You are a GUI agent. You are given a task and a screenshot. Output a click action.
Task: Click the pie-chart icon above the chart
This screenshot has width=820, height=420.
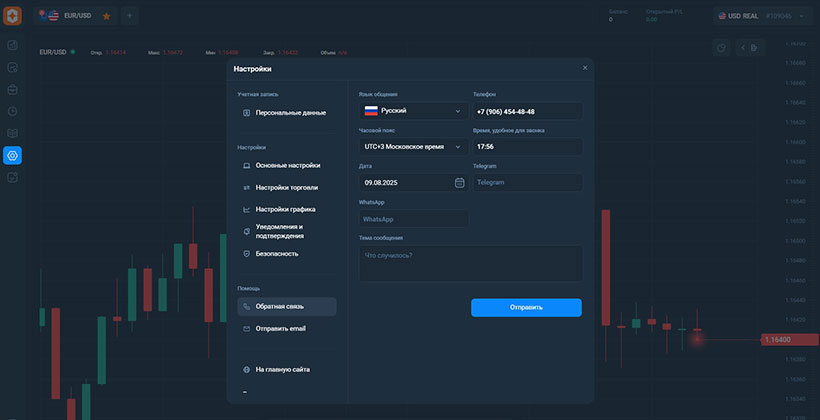721,48
